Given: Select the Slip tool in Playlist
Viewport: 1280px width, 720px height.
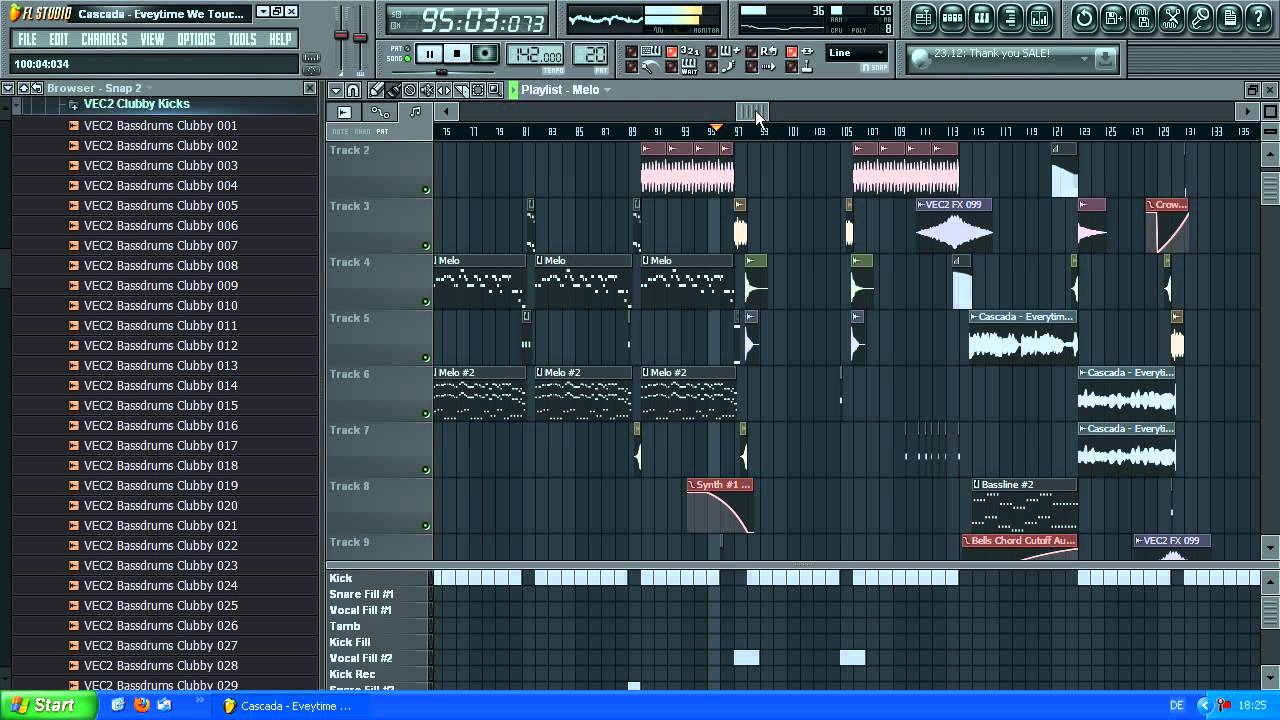Looking at the screenshot, I should 444,90.
